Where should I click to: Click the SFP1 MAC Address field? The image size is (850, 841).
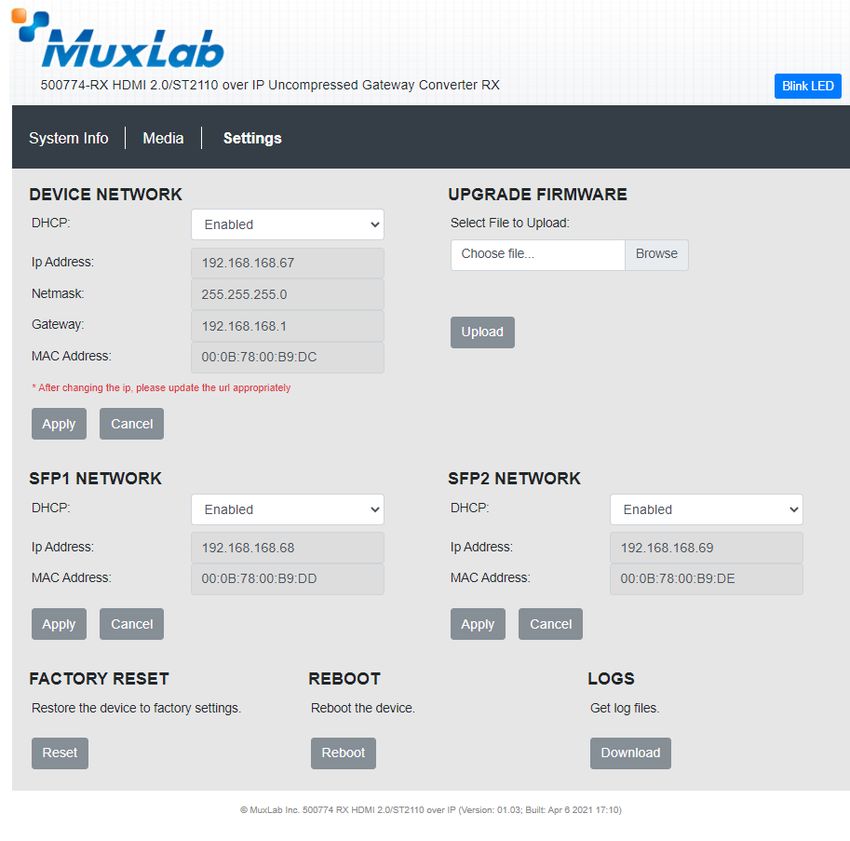coord(287,579)
